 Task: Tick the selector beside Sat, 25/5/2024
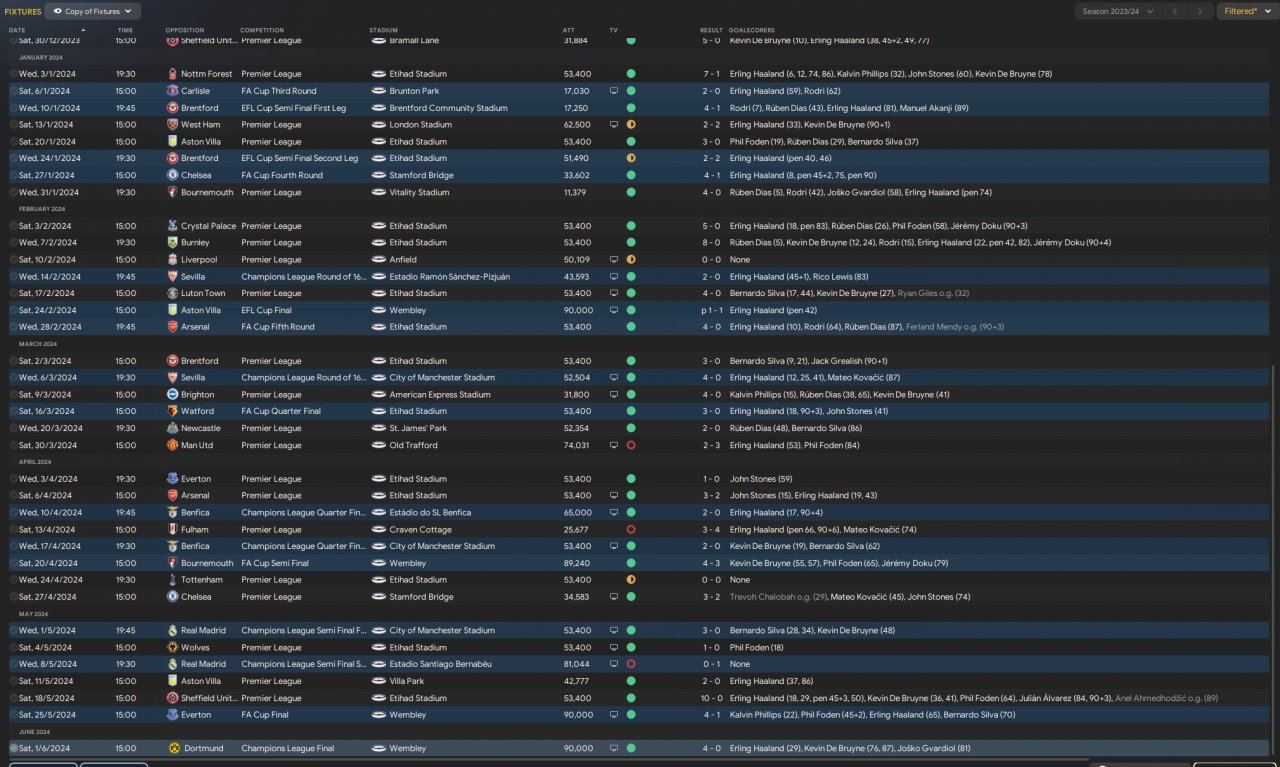point(13,715)
